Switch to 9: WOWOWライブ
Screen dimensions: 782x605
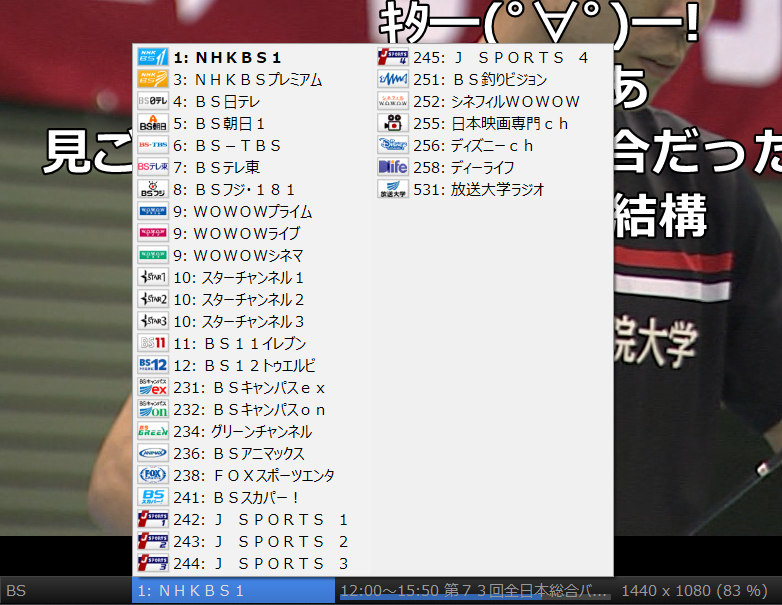pyautogui.click(x=253, y=233)
